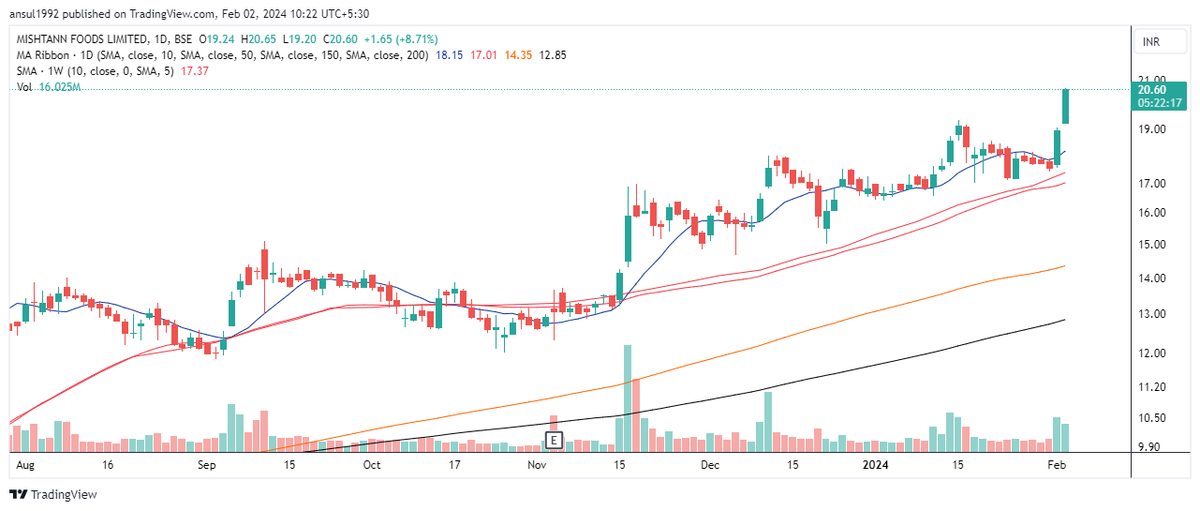Click the current price label 20.60
The width and height of the screenshot is (1200, 511).
(1153, 90)
